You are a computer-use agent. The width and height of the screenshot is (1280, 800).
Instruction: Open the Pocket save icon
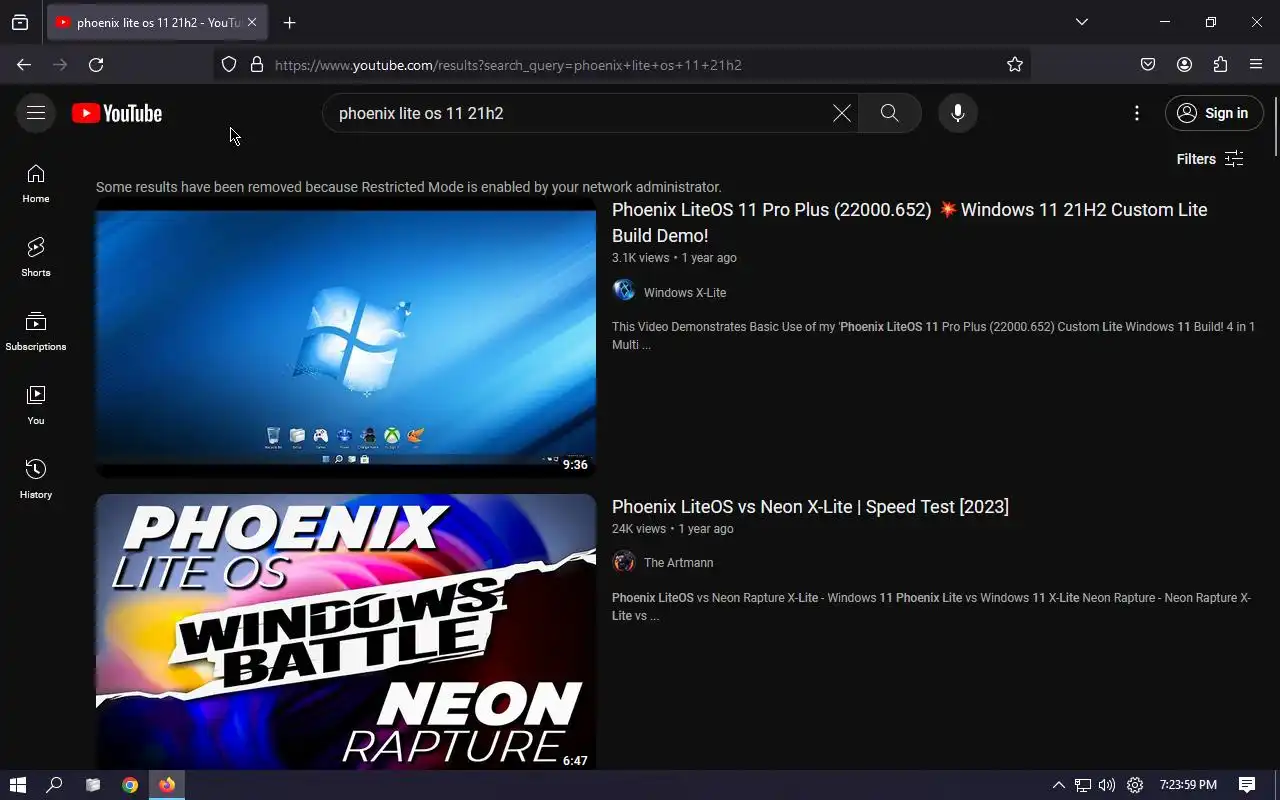click(1148, 64)
